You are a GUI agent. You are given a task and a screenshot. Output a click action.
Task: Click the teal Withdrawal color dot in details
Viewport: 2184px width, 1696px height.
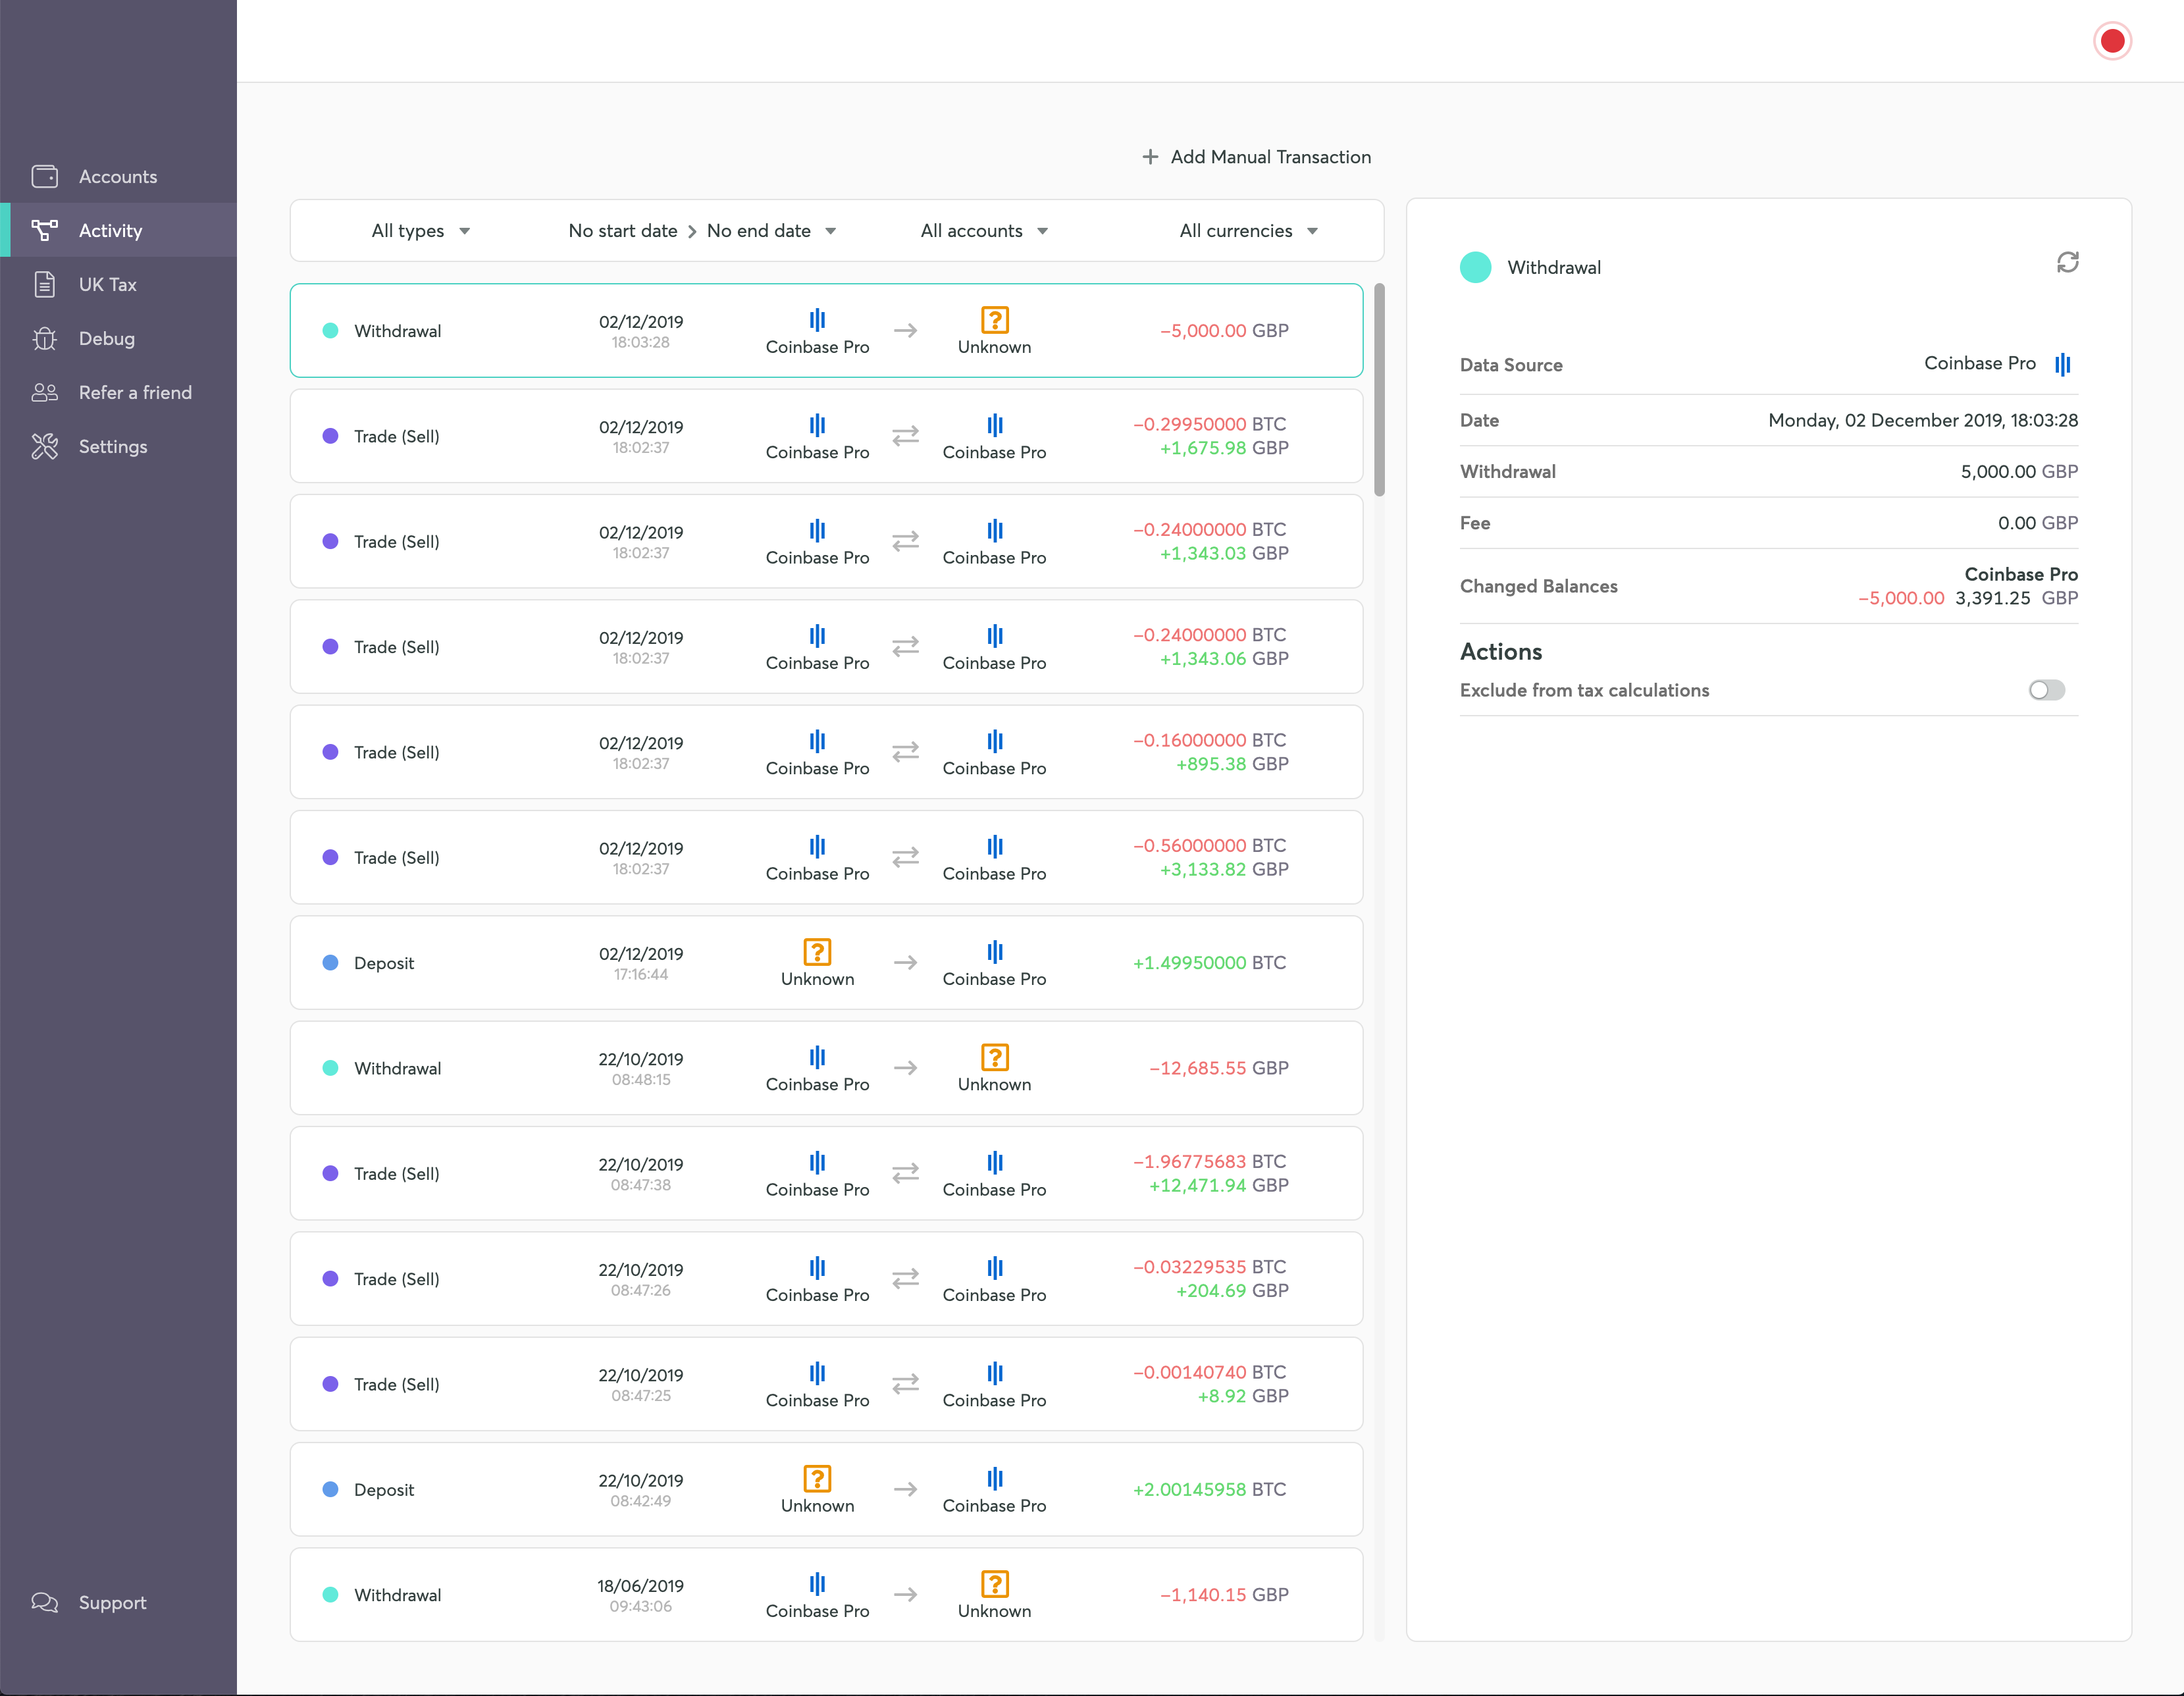pos(1475,267)
